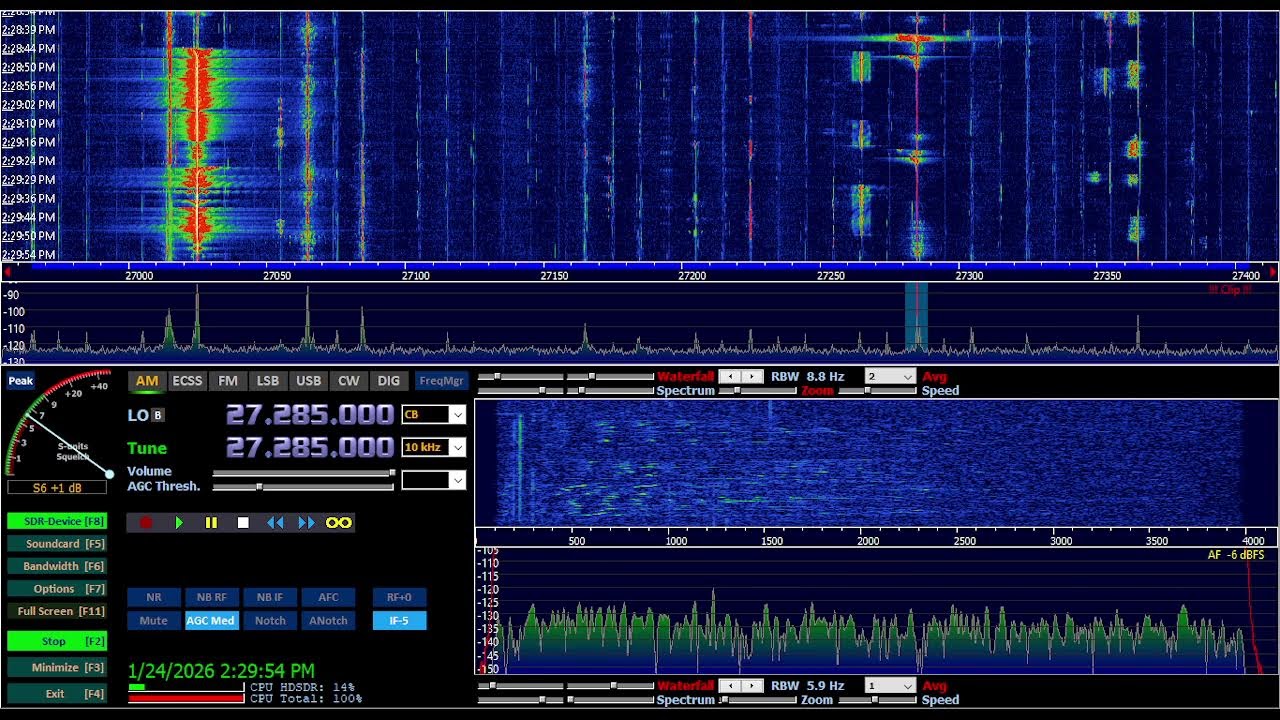Toggle the IF-5 gain button
The image size is (1280, 720).
(399, 620)
